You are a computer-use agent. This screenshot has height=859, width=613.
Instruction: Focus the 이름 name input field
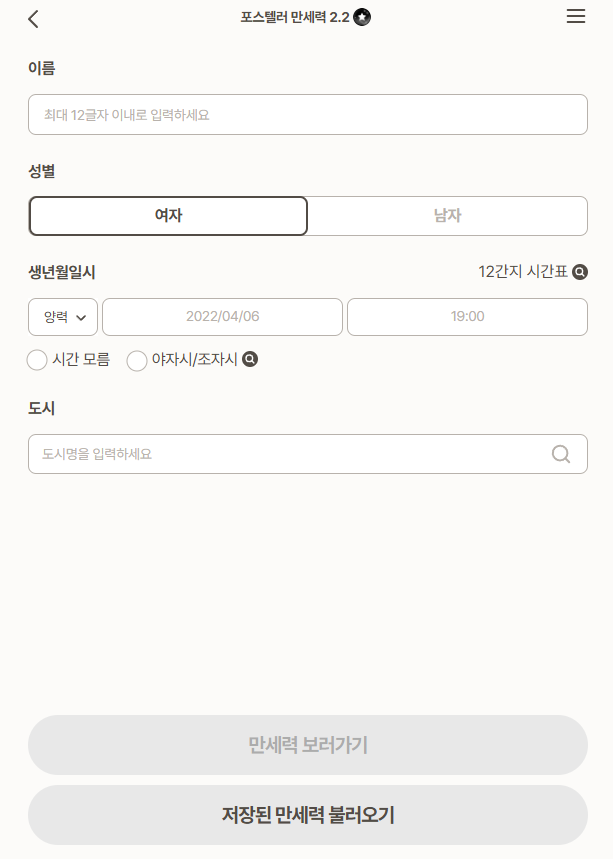pos(308,114)
